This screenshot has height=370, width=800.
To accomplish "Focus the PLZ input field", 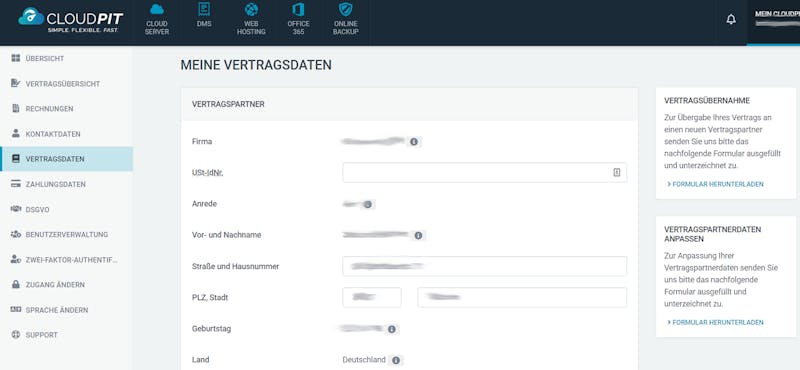I will [372, 298].
